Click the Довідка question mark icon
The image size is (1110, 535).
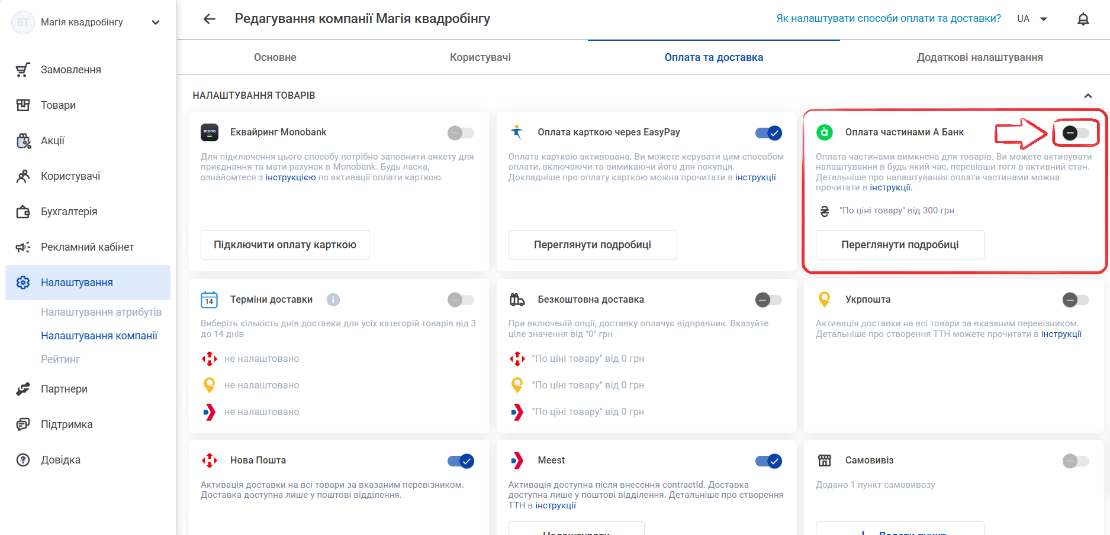coord(23,460)
